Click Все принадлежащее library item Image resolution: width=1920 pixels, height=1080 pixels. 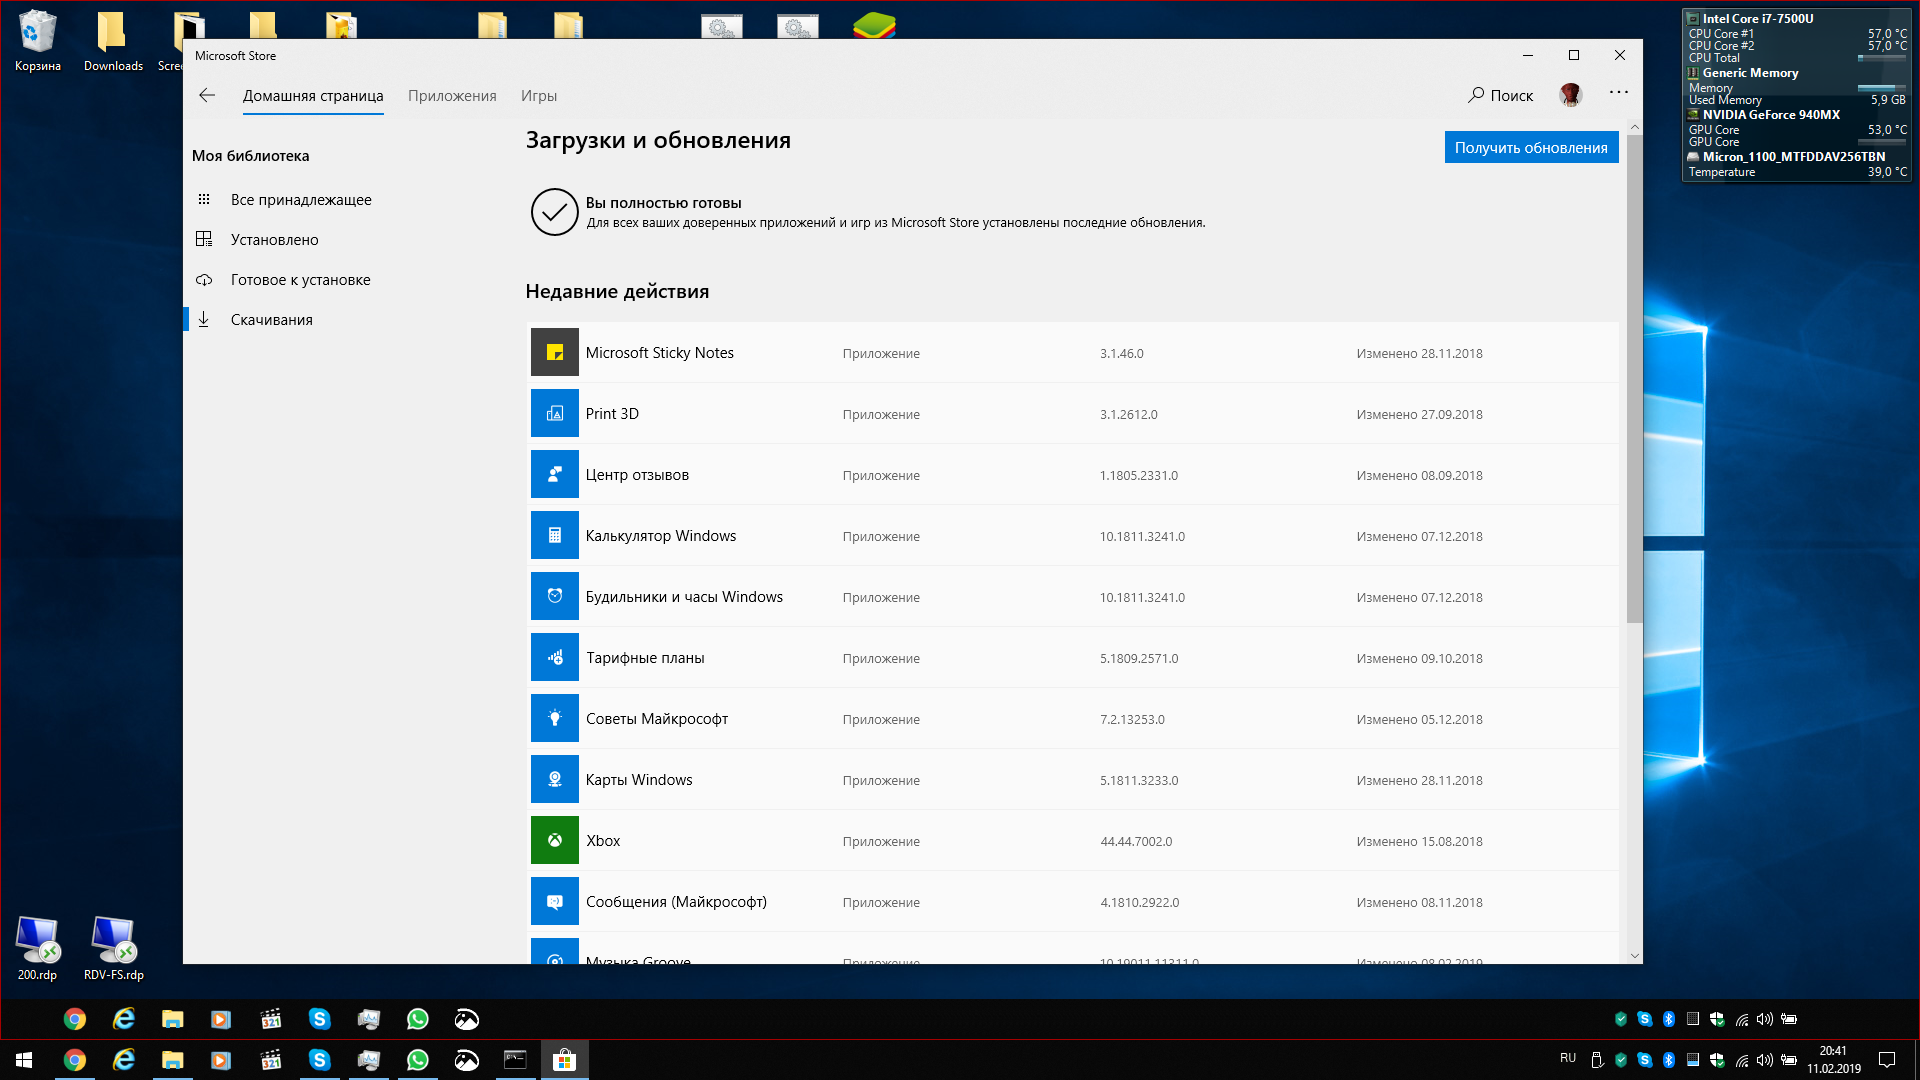(x=301, y=199)
